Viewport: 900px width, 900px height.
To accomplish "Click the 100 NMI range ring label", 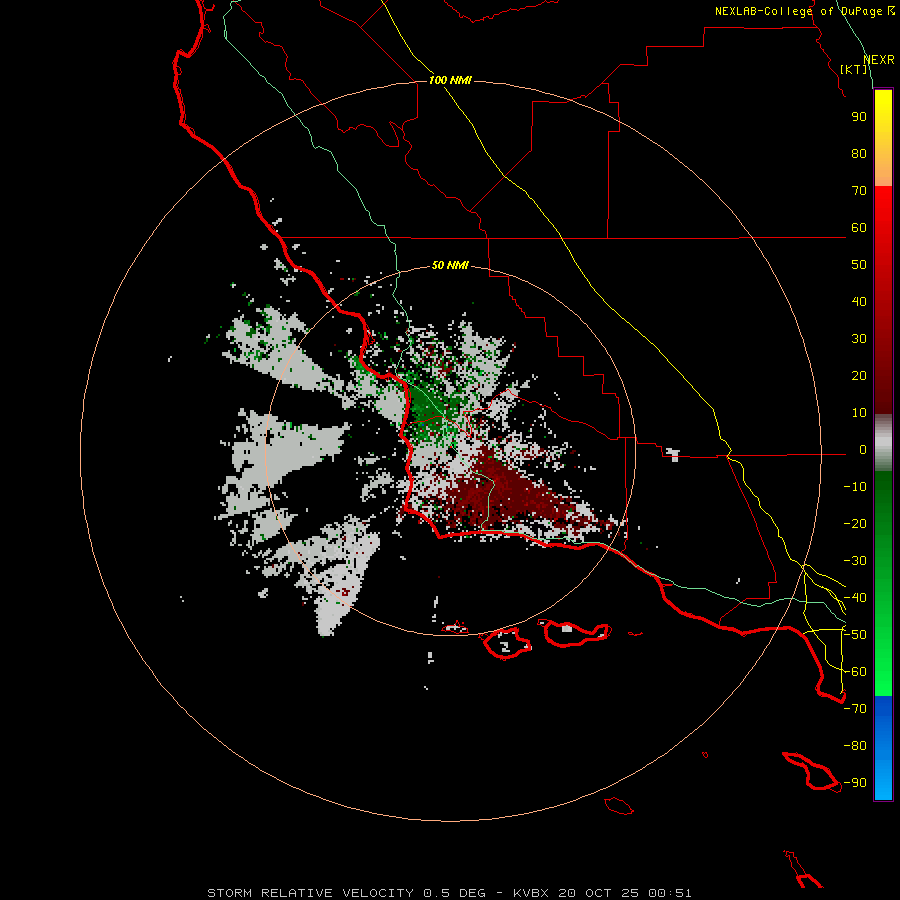I will point(450,80).
